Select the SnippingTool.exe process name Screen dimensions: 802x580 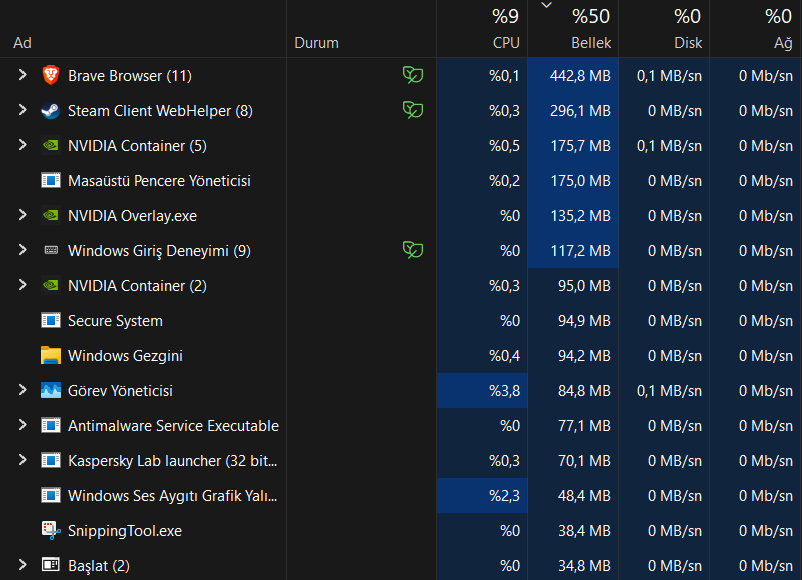click(125, 531)
